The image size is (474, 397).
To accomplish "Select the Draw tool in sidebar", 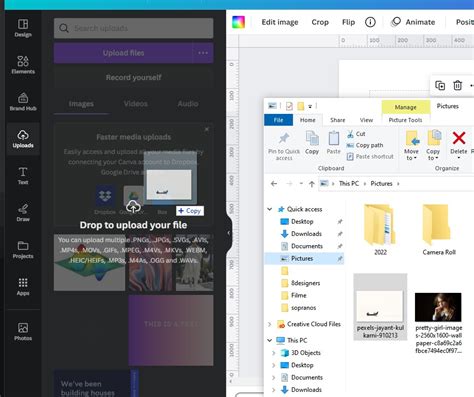I will [x=23, y=212].
